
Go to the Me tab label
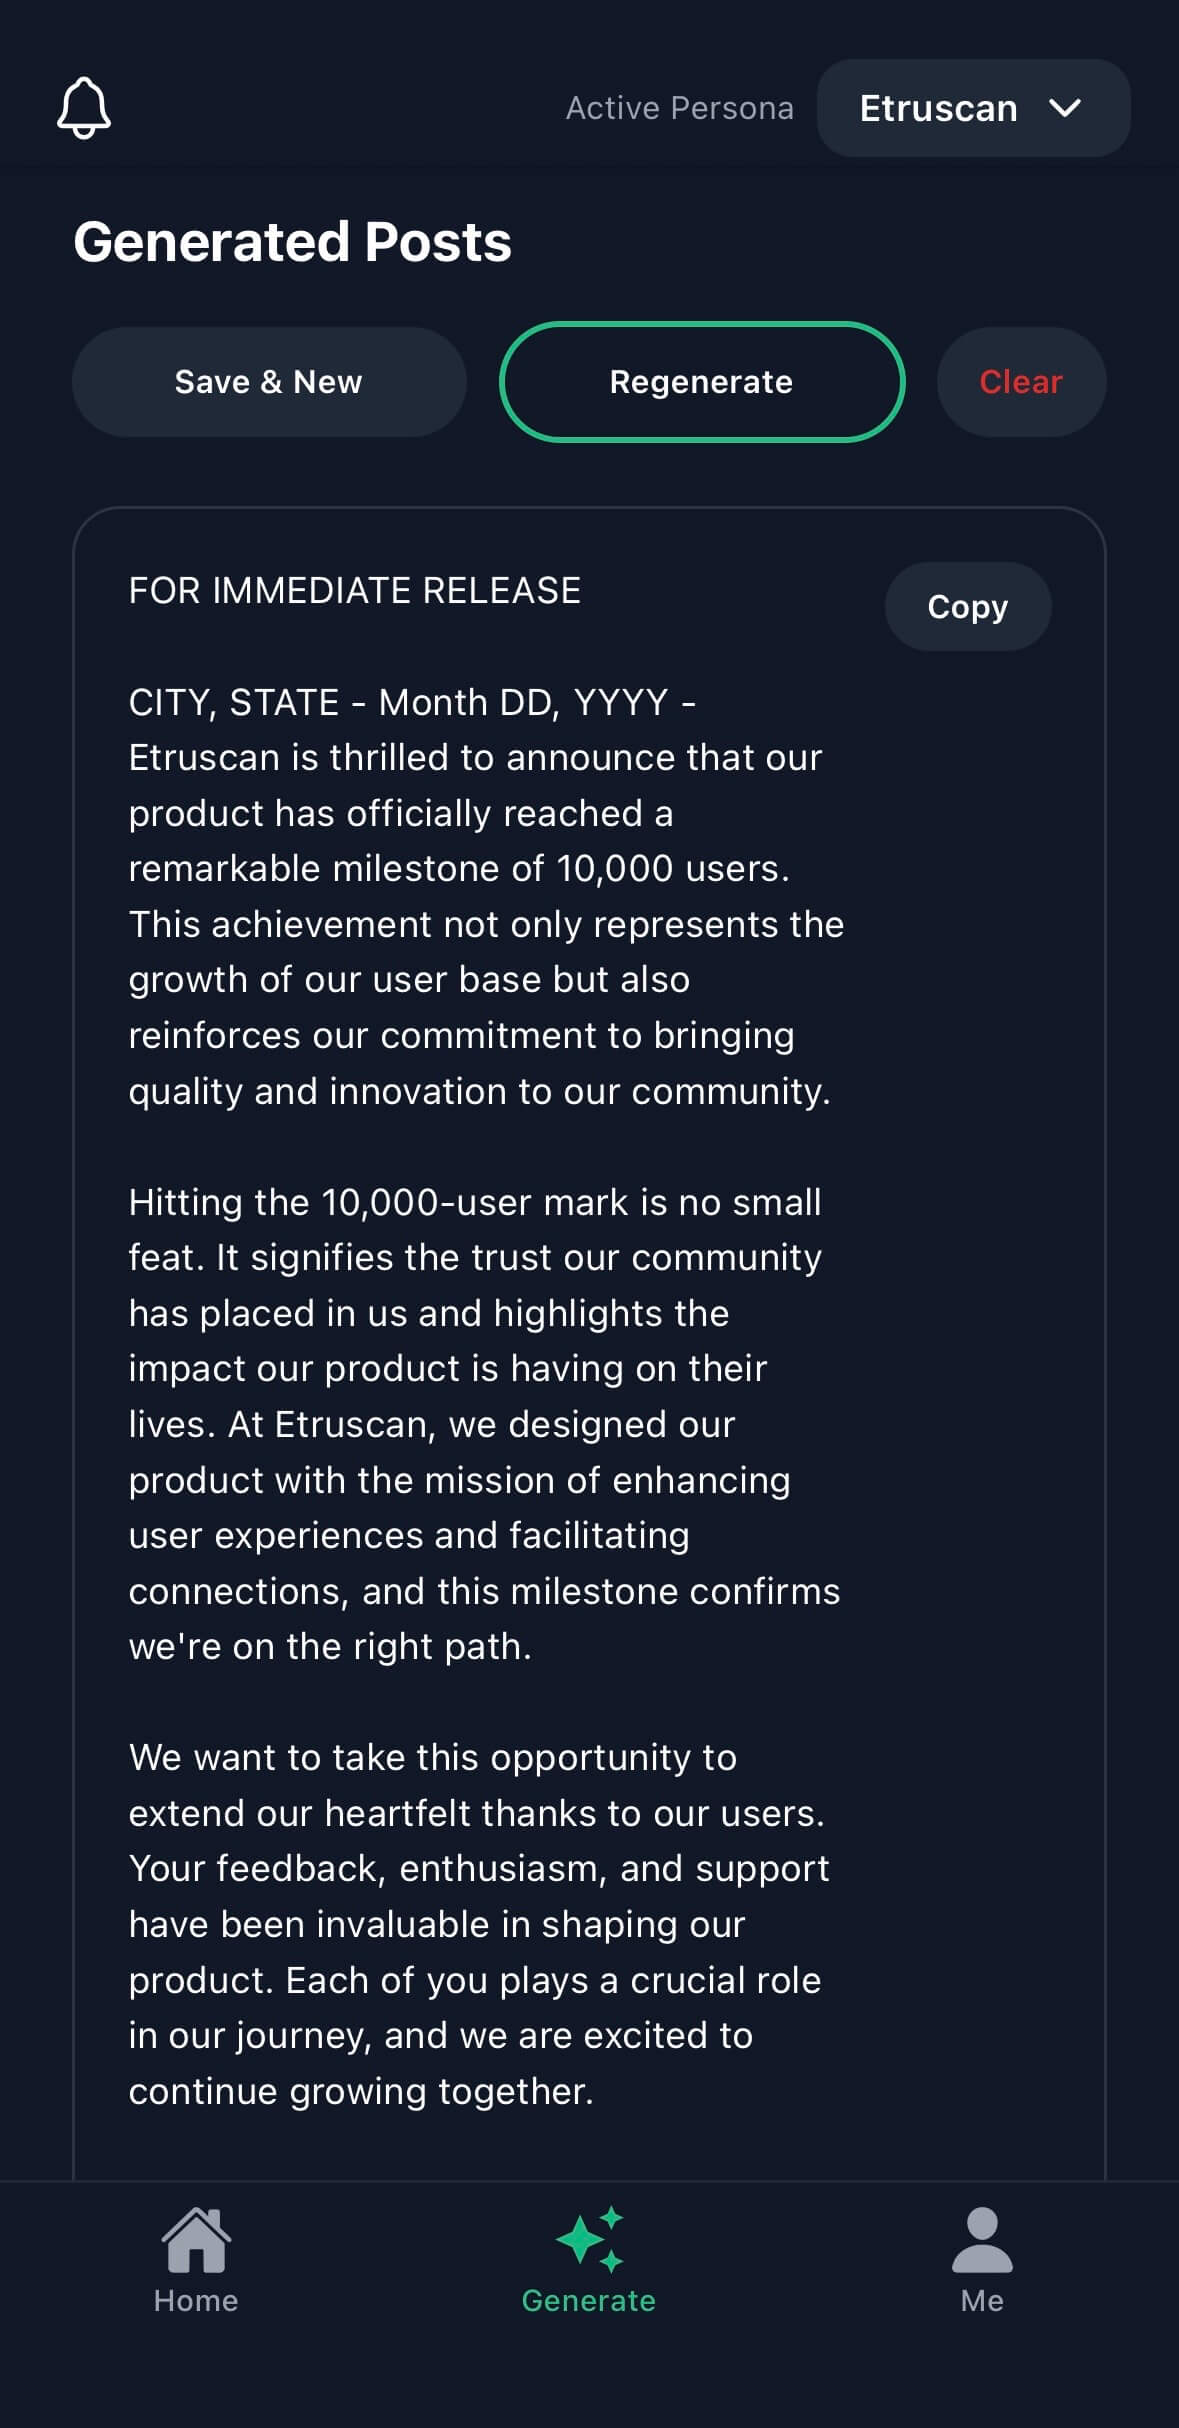coord(982,2301)
